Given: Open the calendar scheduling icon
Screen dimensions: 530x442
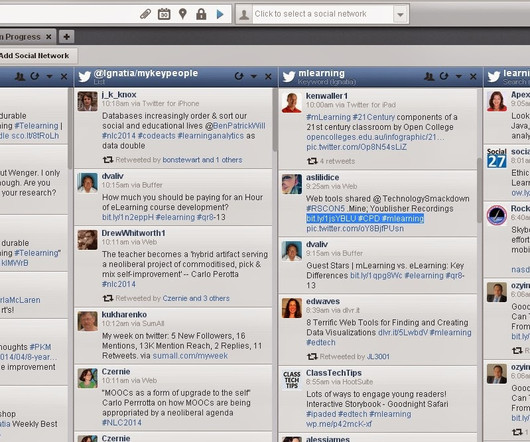Looking at the screenshot, I should 164,14.
